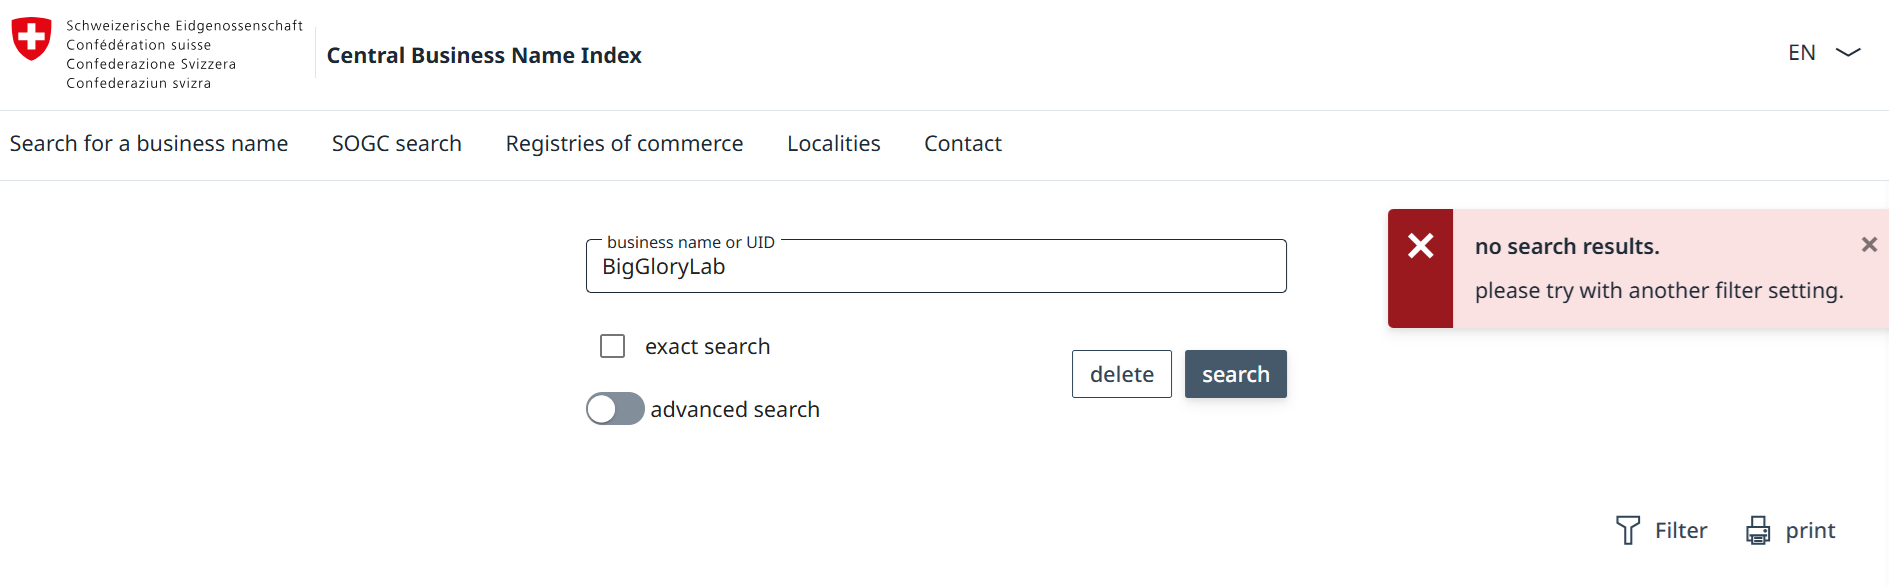Click the Central Business Name Index title
1889x587 pixels.
point(484,55)
